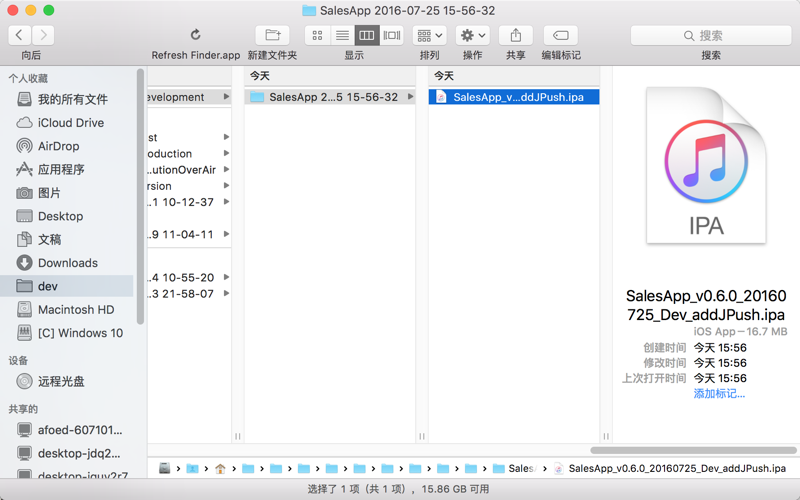
Task: Click the 个人收藏 sidebar header
Action: coord(28,78)
